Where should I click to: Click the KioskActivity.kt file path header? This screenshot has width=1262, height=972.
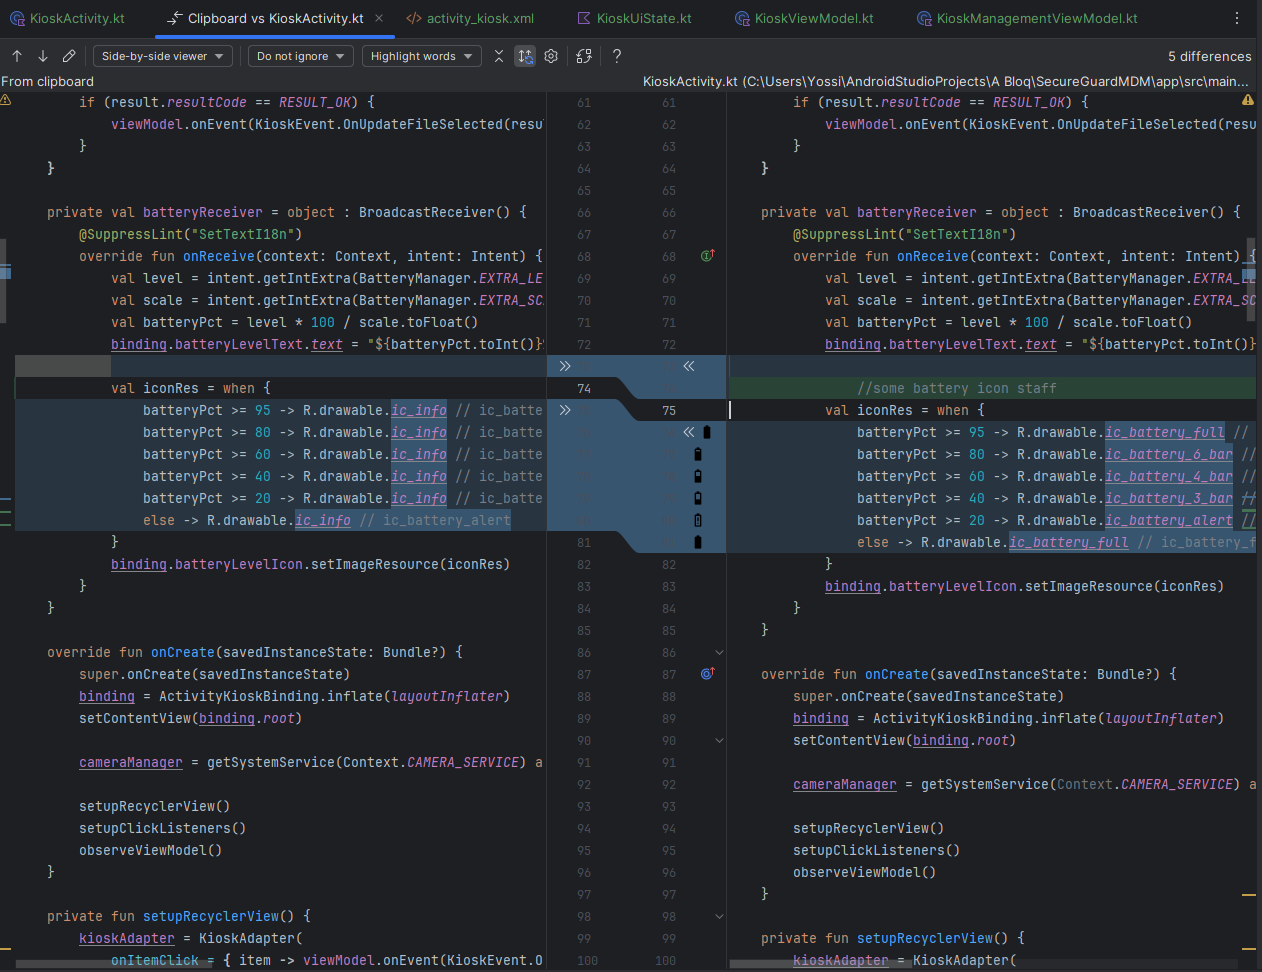coord(946,81)
